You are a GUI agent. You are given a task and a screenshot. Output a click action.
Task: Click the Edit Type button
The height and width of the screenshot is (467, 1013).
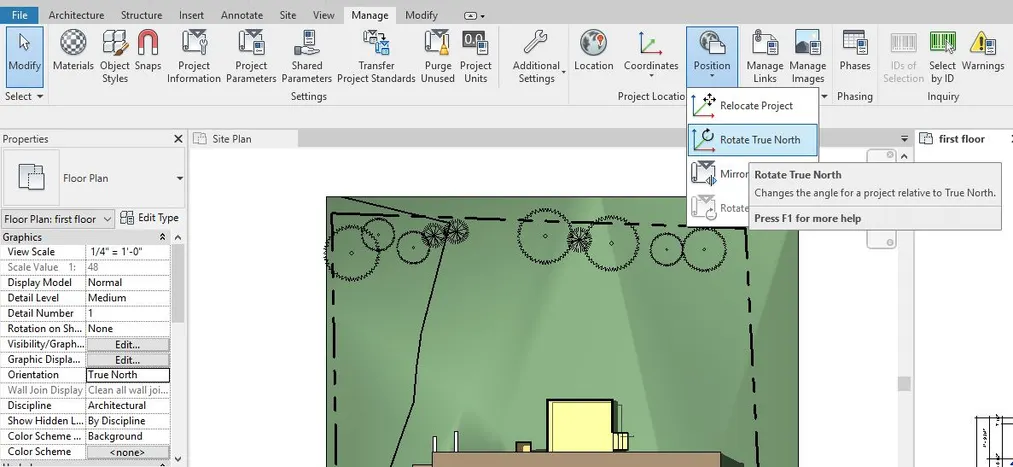(x=150, y=218)
